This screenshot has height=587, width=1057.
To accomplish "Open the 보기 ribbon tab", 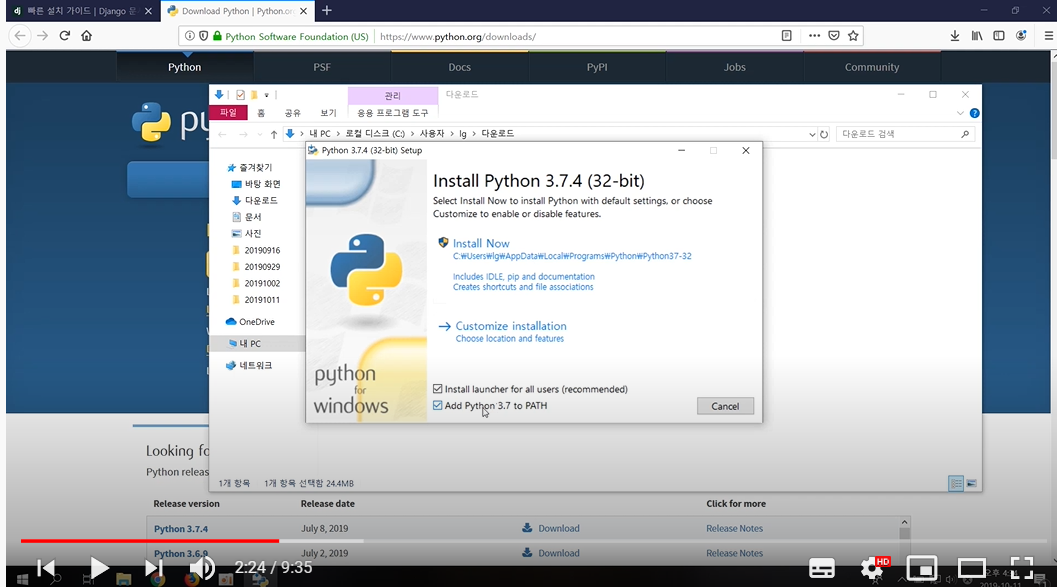I will [x=328, y=113].
